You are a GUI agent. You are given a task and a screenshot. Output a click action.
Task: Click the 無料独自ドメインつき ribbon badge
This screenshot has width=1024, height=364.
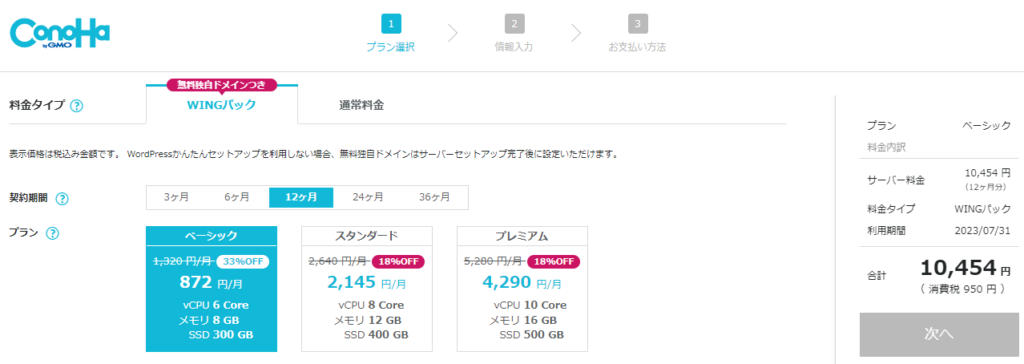tap(222, 85)
